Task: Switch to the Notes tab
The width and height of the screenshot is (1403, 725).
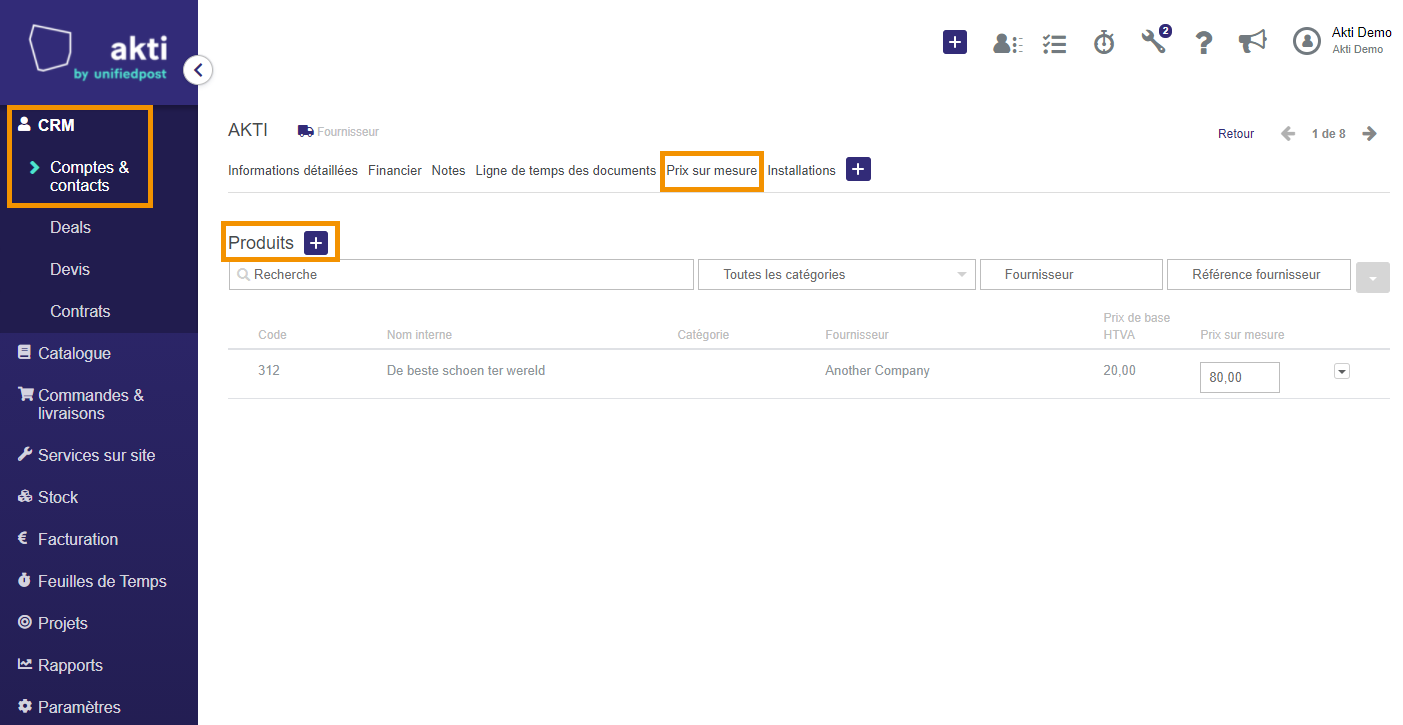Action: 449,170
